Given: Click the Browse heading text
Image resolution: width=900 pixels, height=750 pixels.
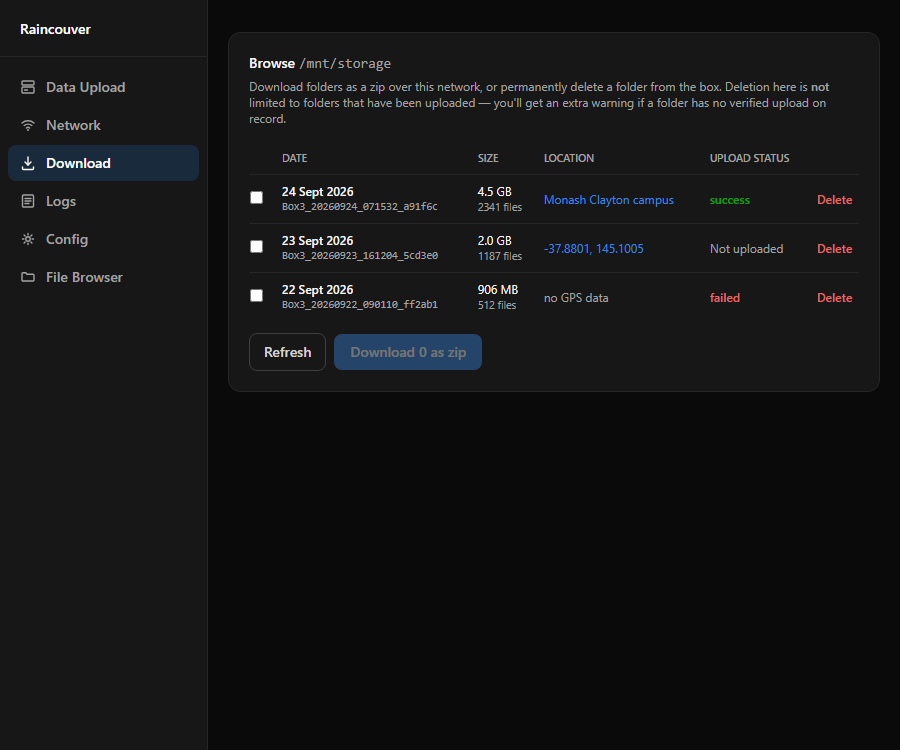Looking at the screenshot, I should tap(271, 63).
